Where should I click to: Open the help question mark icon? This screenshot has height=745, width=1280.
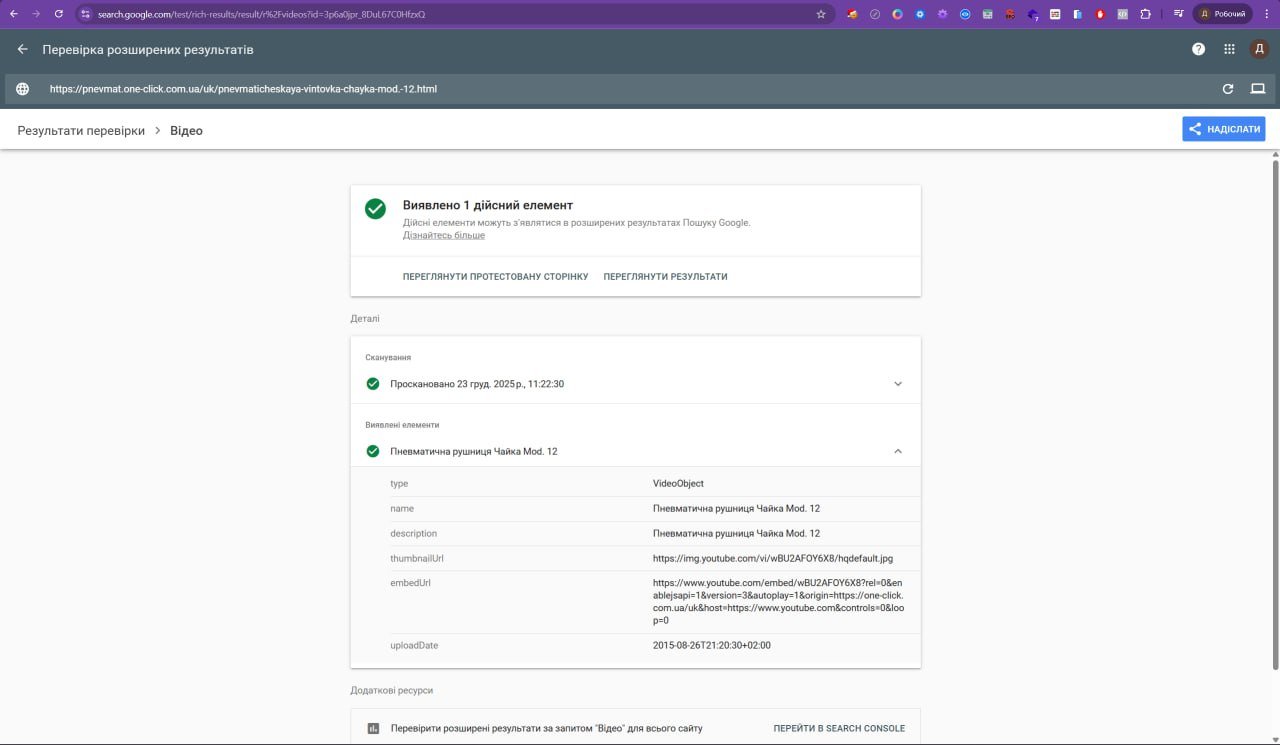click(x=1198, y=49)
